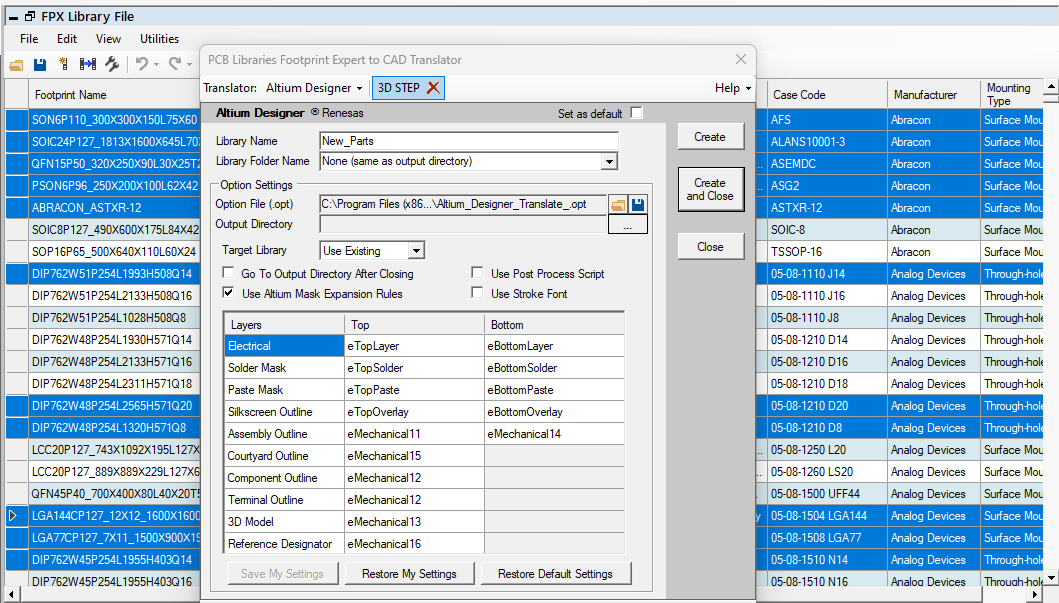
Task: Click the 05-08-1500 UFF44 case code cell
Action: pyautogui.click(x=827, y=494)
